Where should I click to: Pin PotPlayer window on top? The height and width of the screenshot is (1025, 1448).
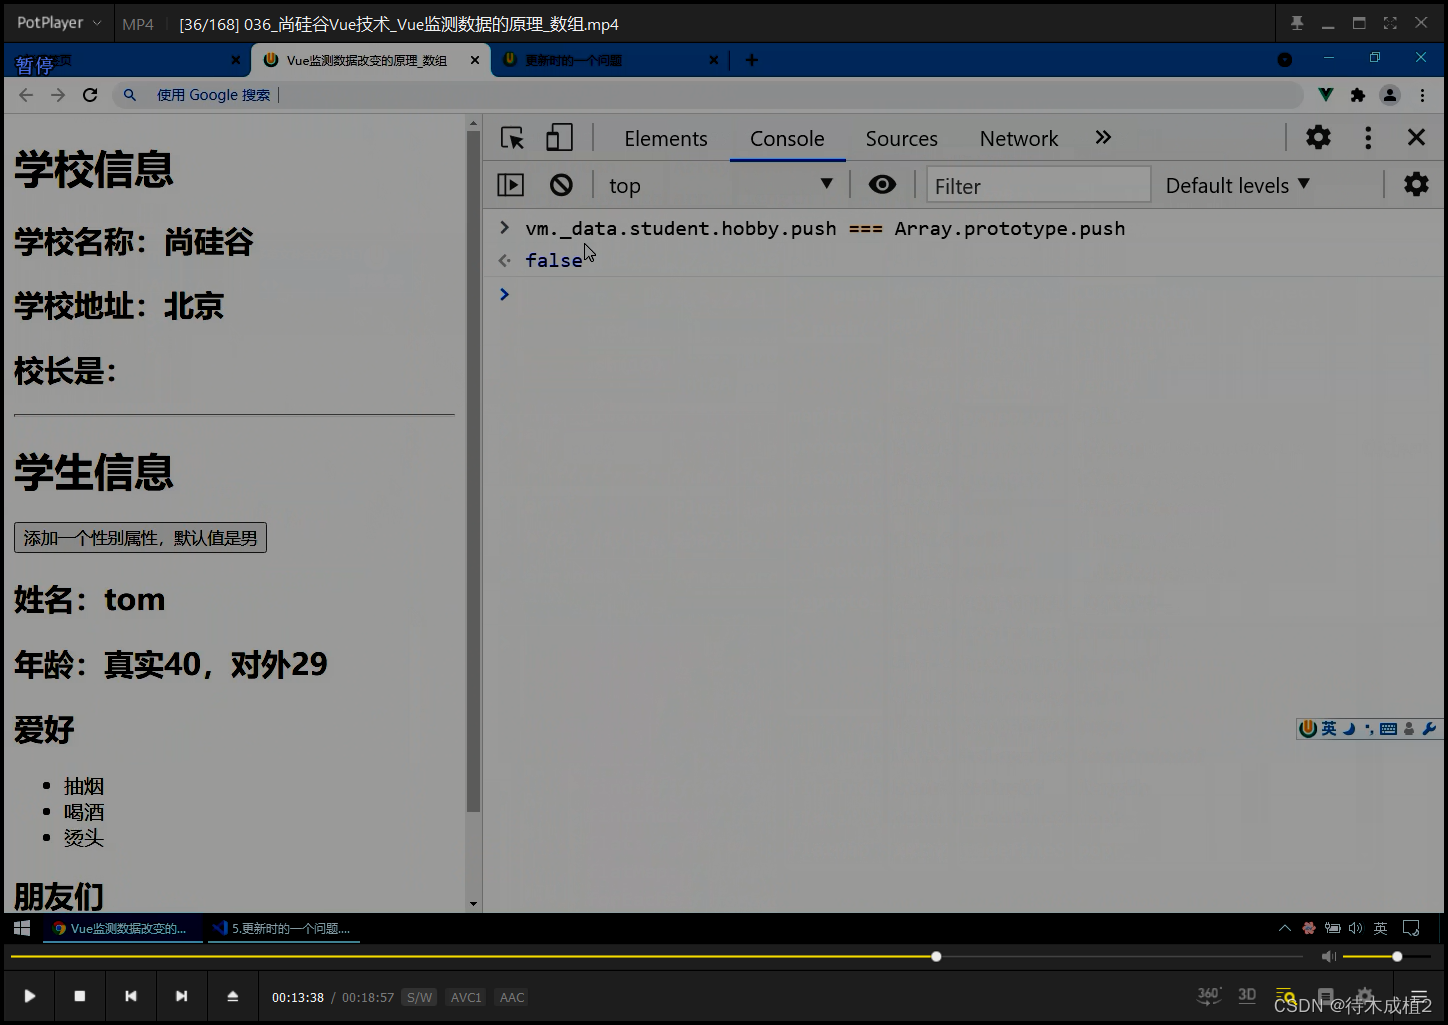point(1297,23)
